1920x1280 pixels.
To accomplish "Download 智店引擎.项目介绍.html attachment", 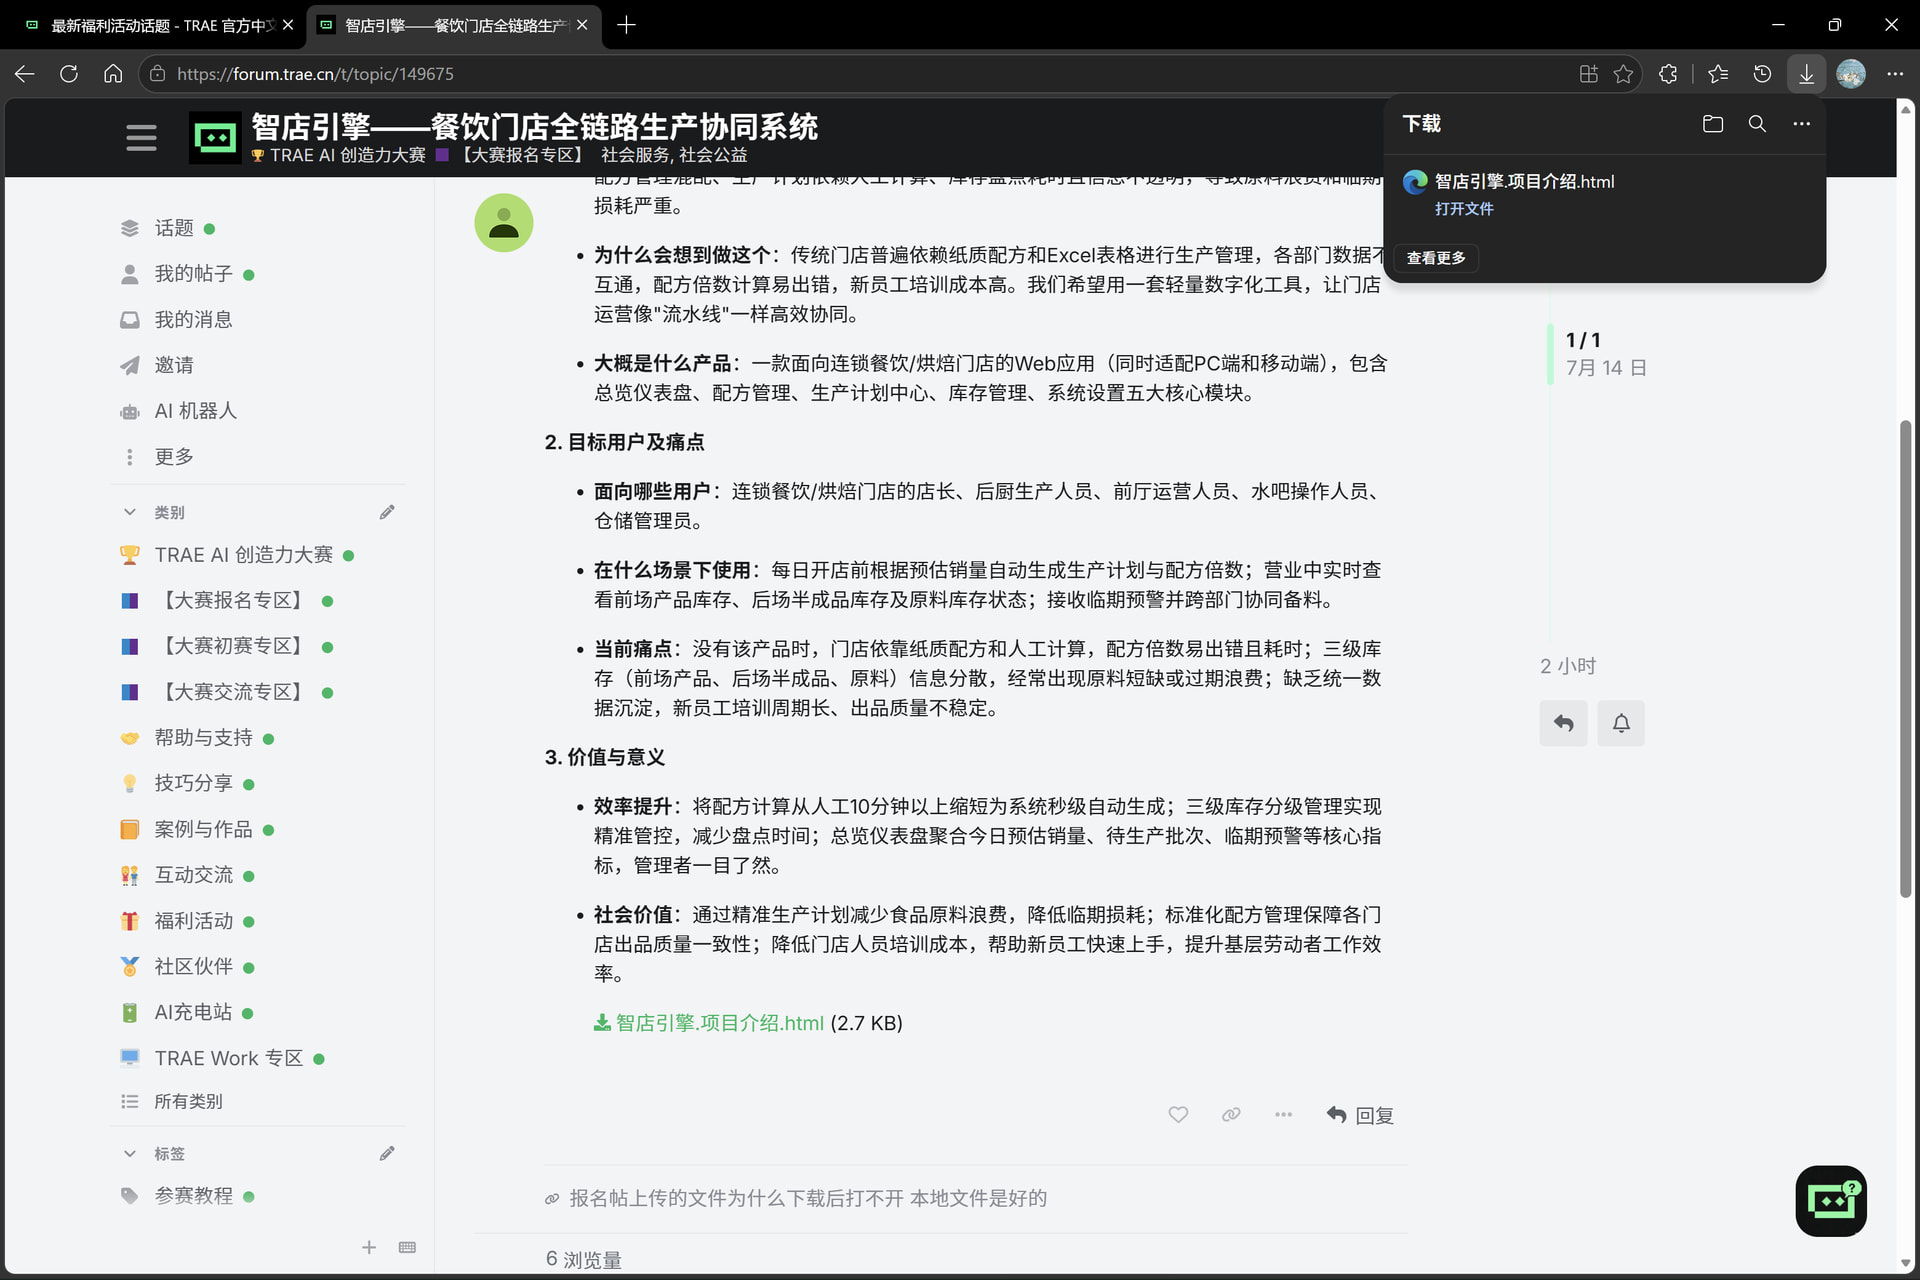I will tap(718, 1023).
